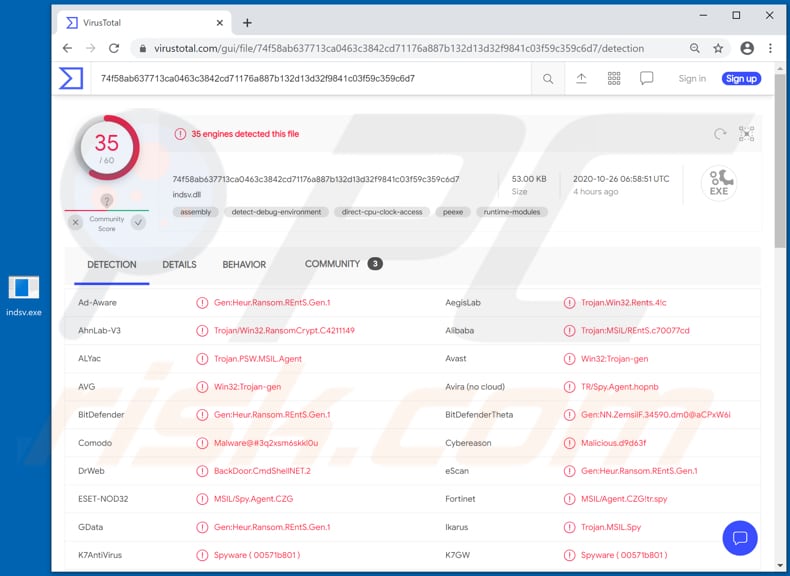The image size is (790, 576).
Task: Click the Sign up button
Action: [x=741, y=79]
